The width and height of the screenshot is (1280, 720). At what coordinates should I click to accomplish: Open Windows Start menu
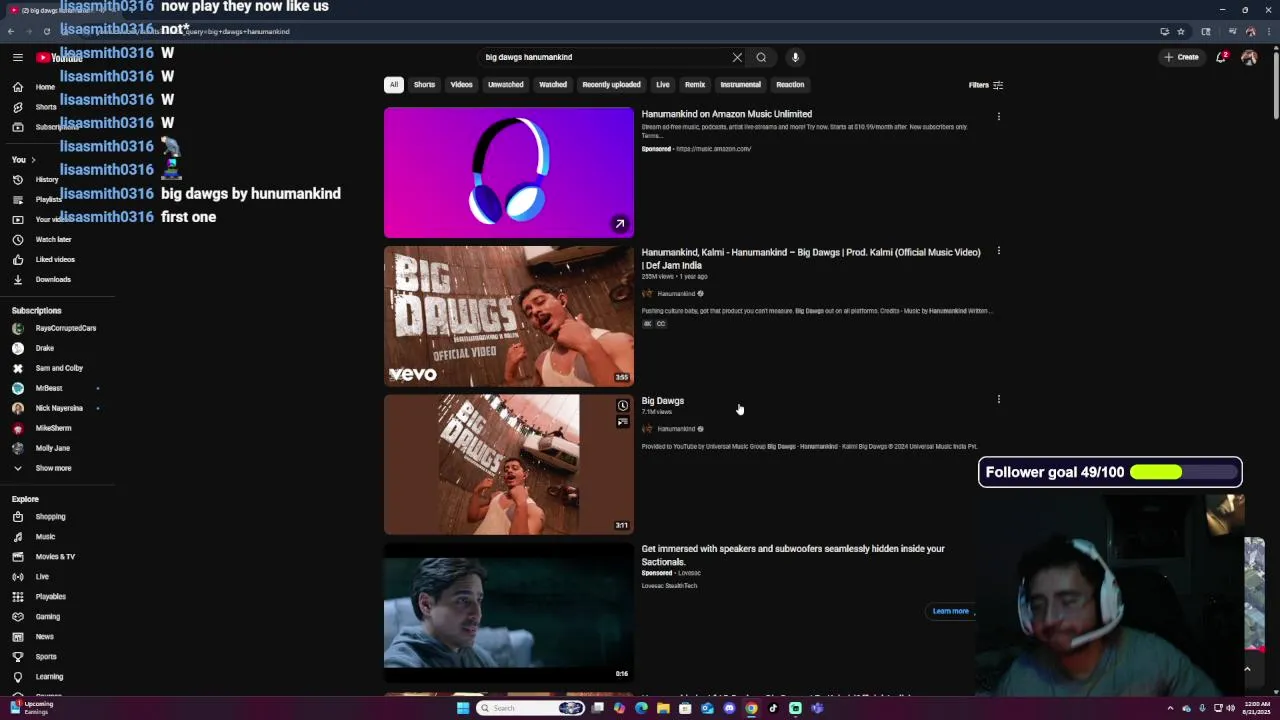click(463, 708)
